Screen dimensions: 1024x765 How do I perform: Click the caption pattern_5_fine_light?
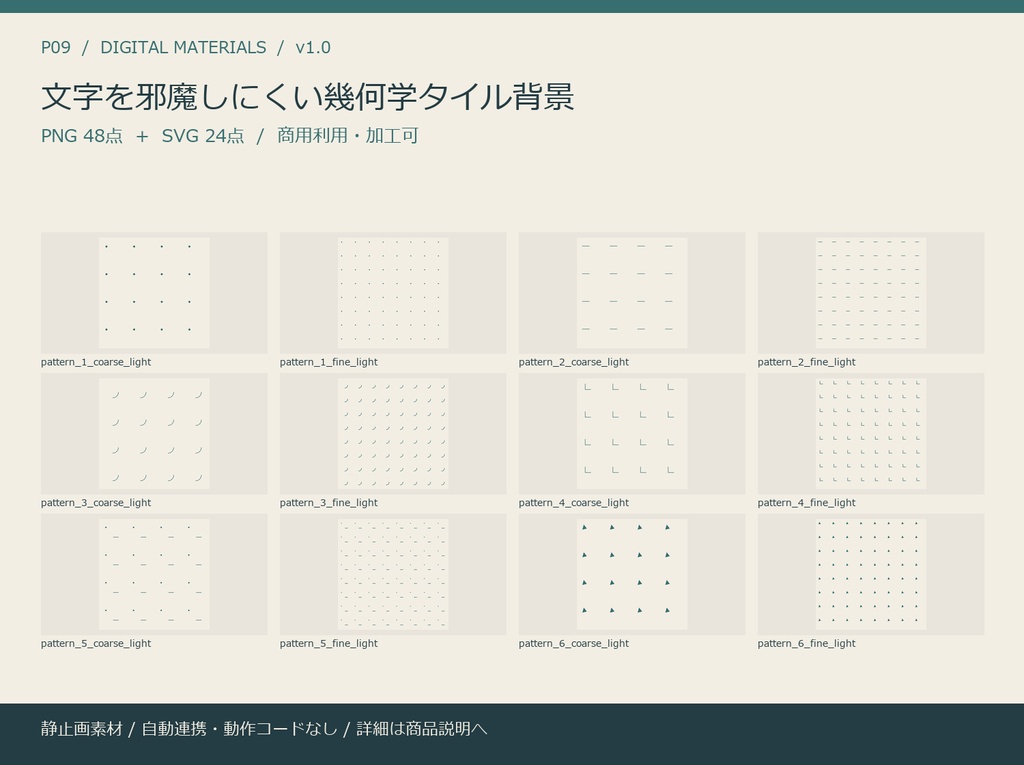tap(329, 643)
